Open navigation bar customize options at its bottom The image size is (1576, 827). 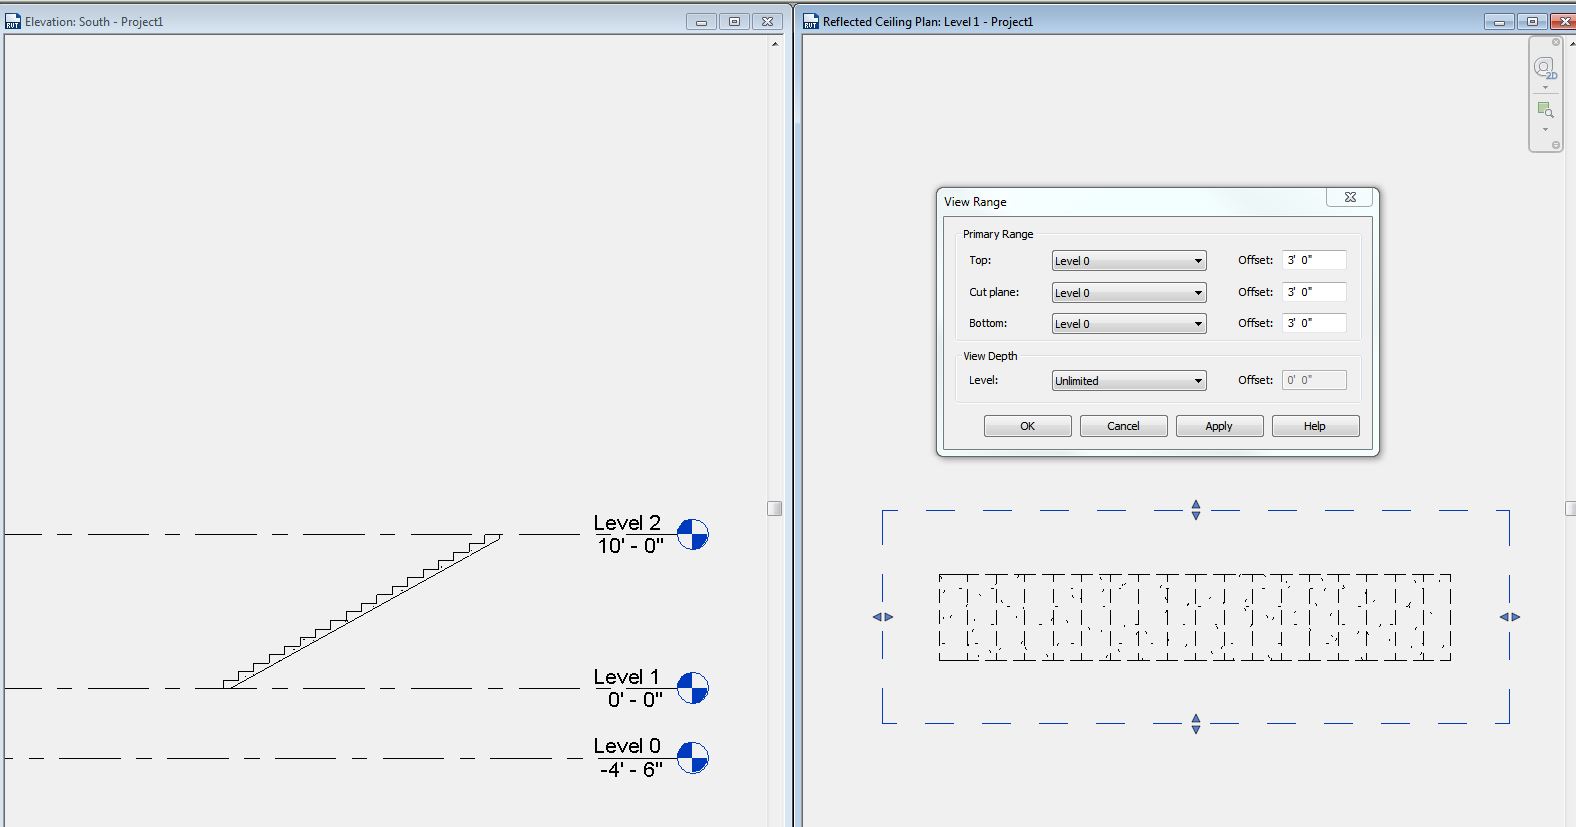pos(1556,145)
